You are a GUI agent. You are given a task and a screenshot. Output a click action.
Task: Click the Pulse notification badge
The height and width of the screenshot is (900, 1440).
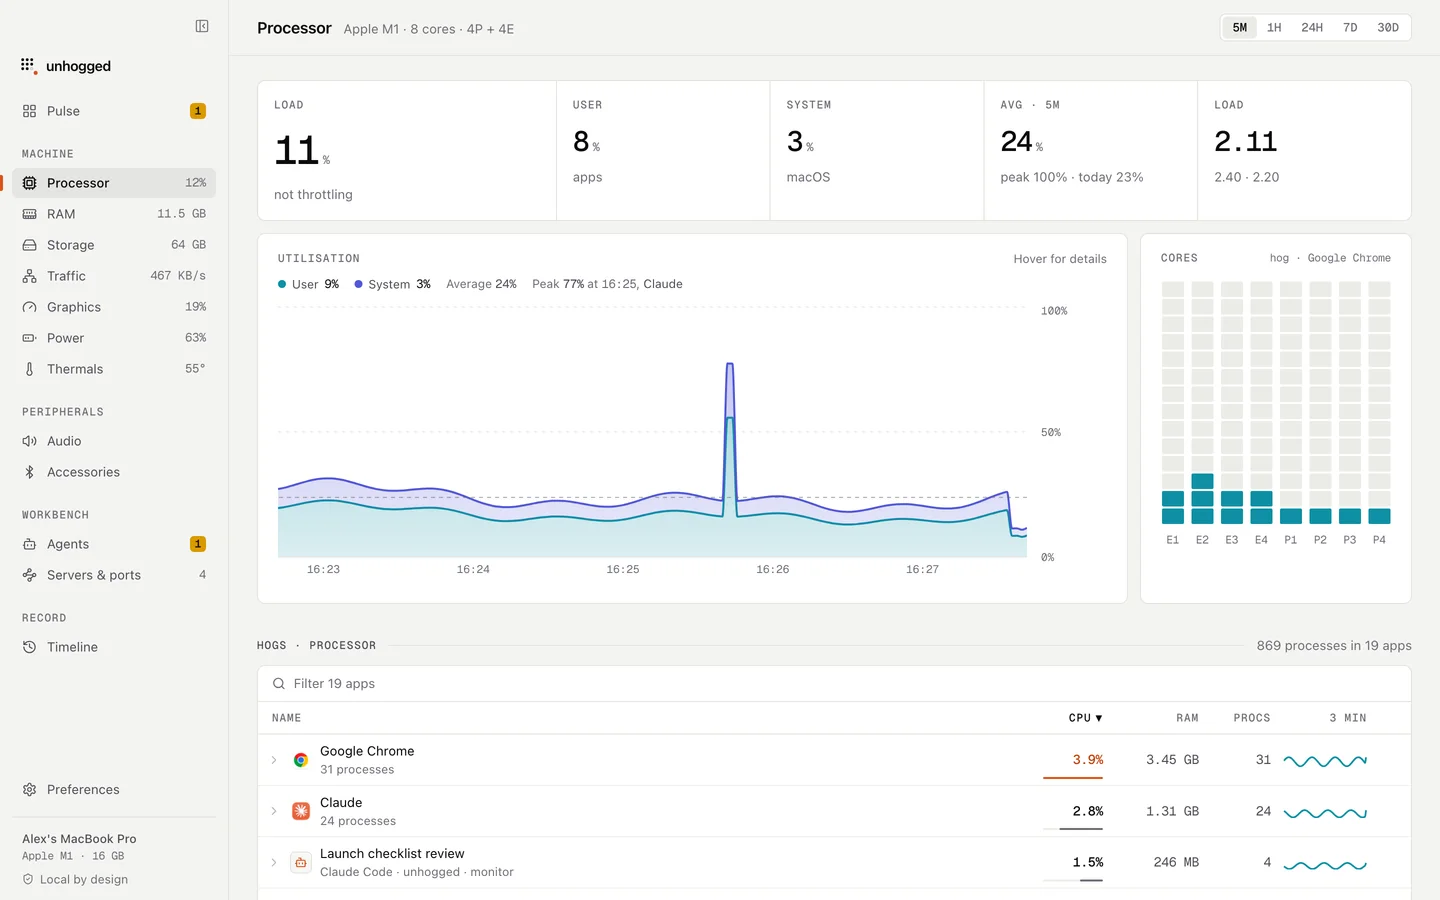pos(198,111)
